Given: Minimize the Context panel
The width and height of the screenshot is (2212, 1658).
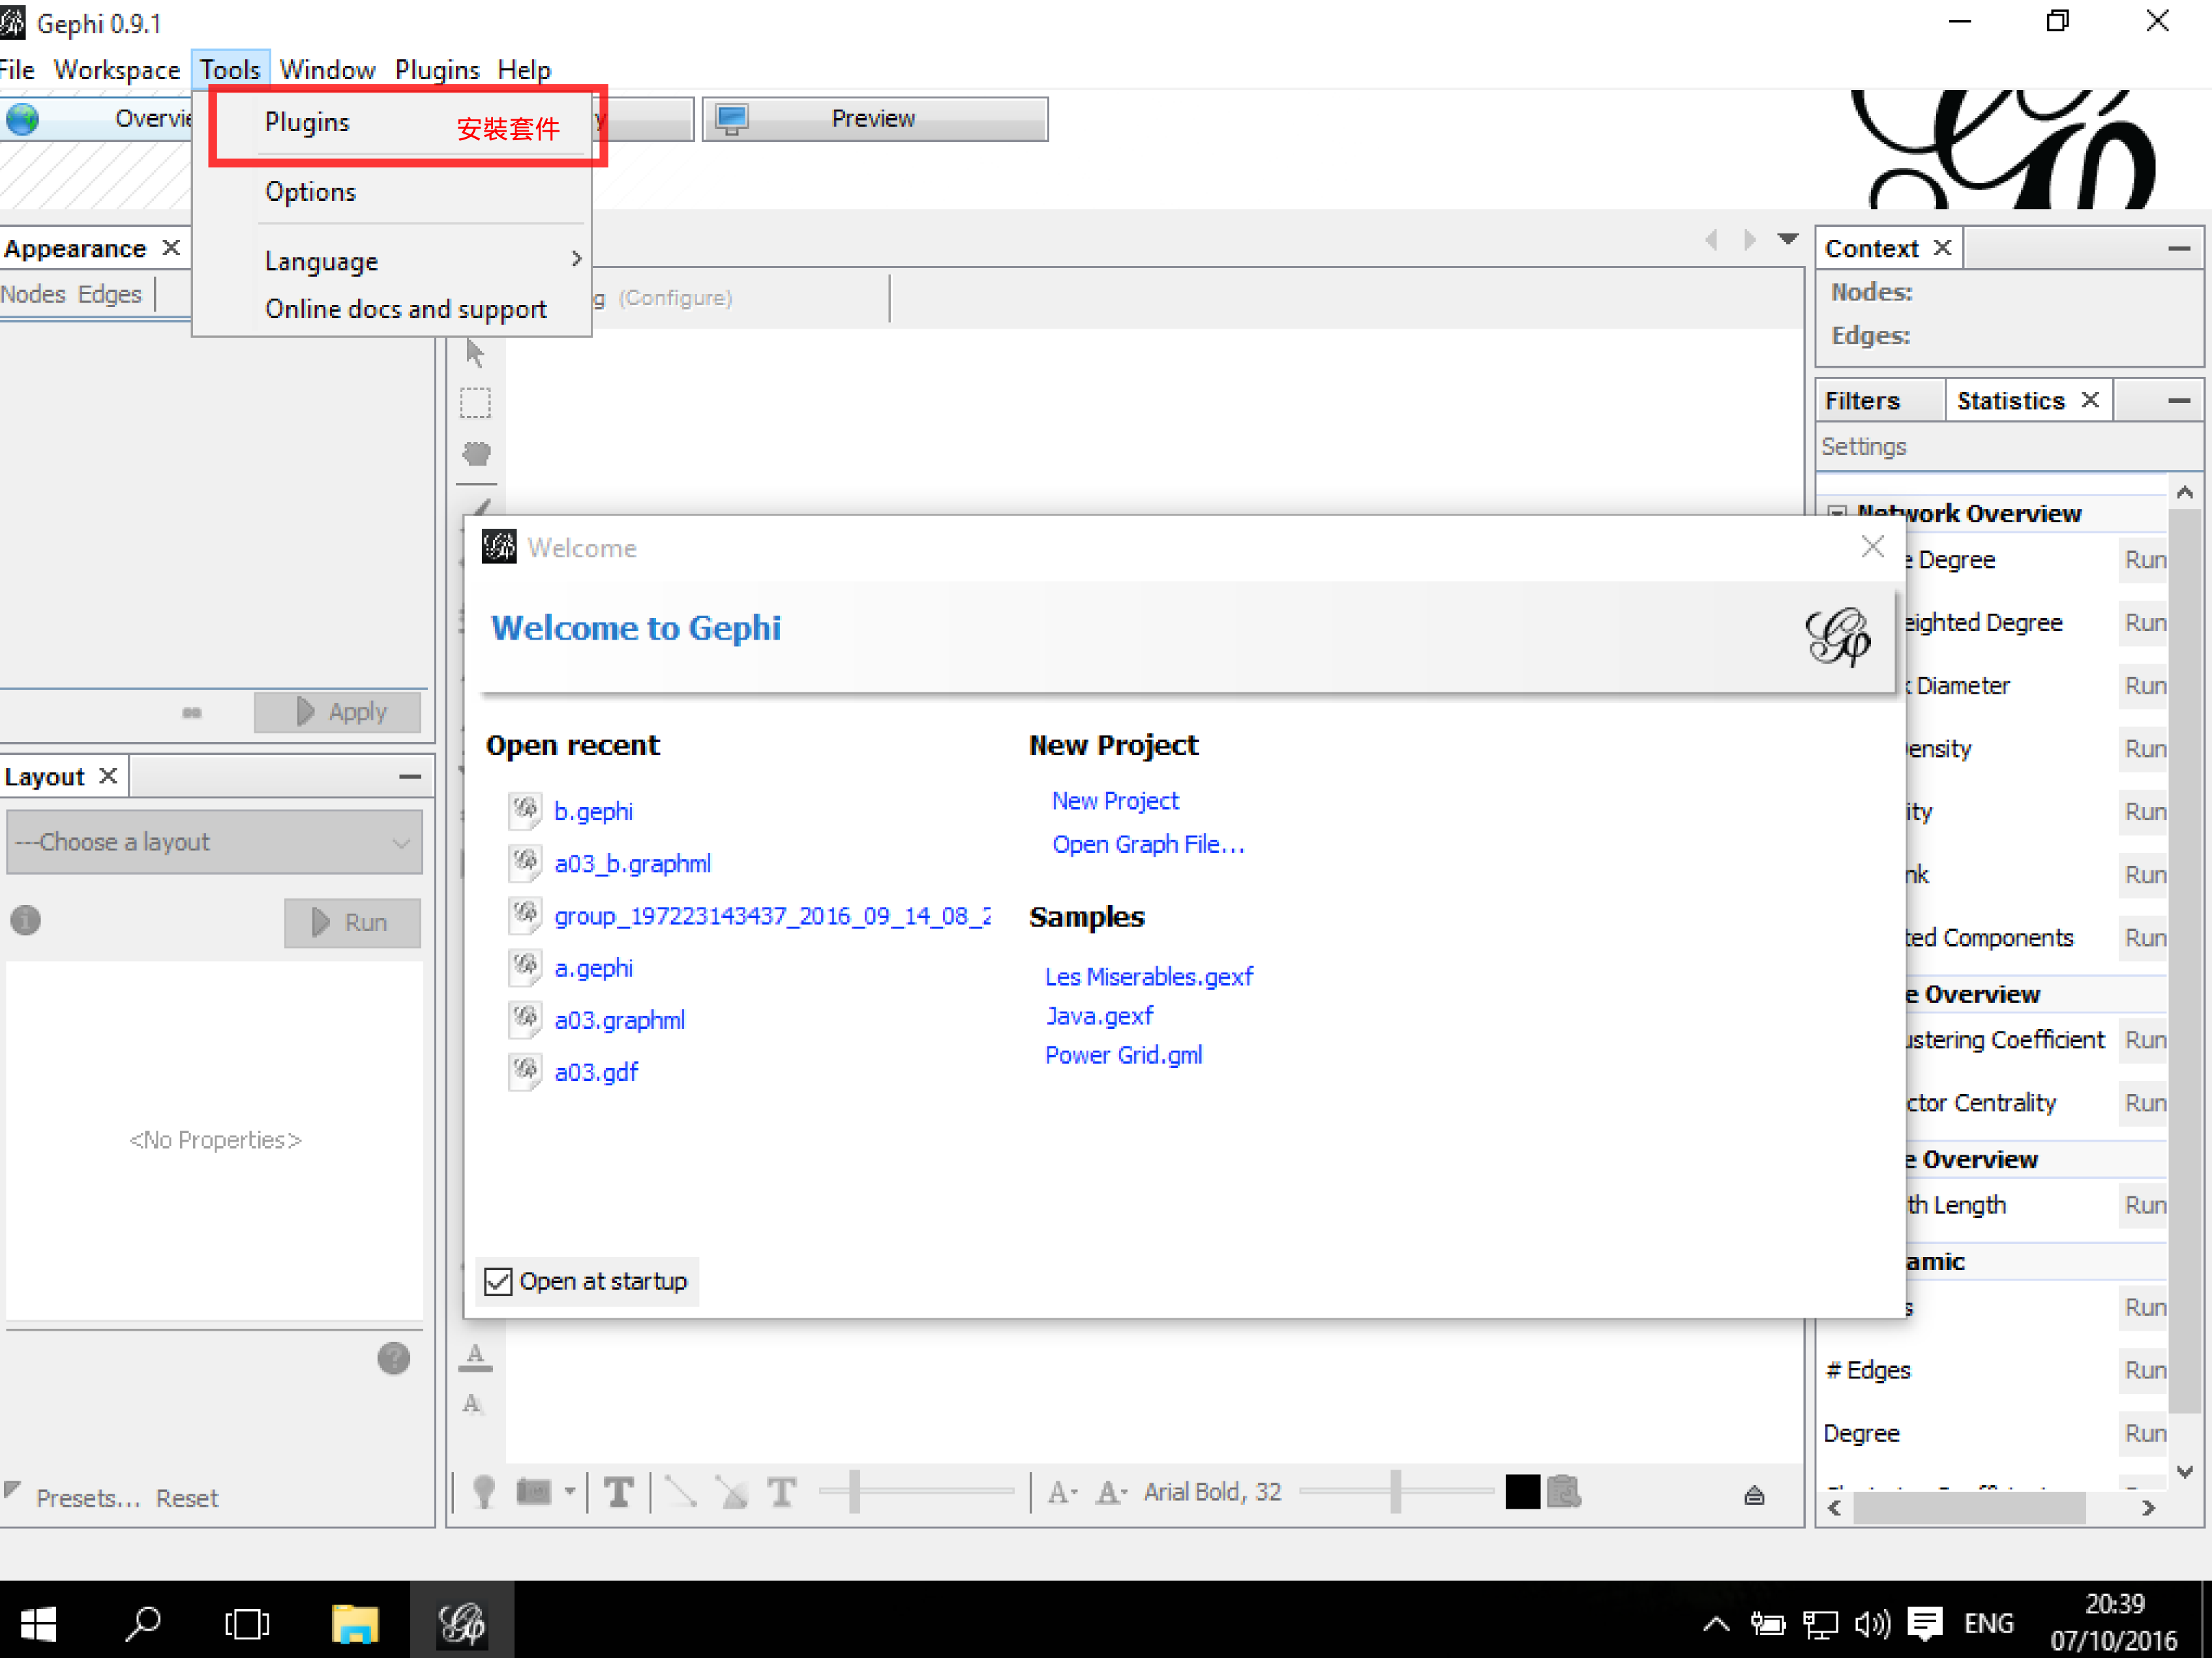Looking at the screenshot, I should click(x=2179, y=248).
